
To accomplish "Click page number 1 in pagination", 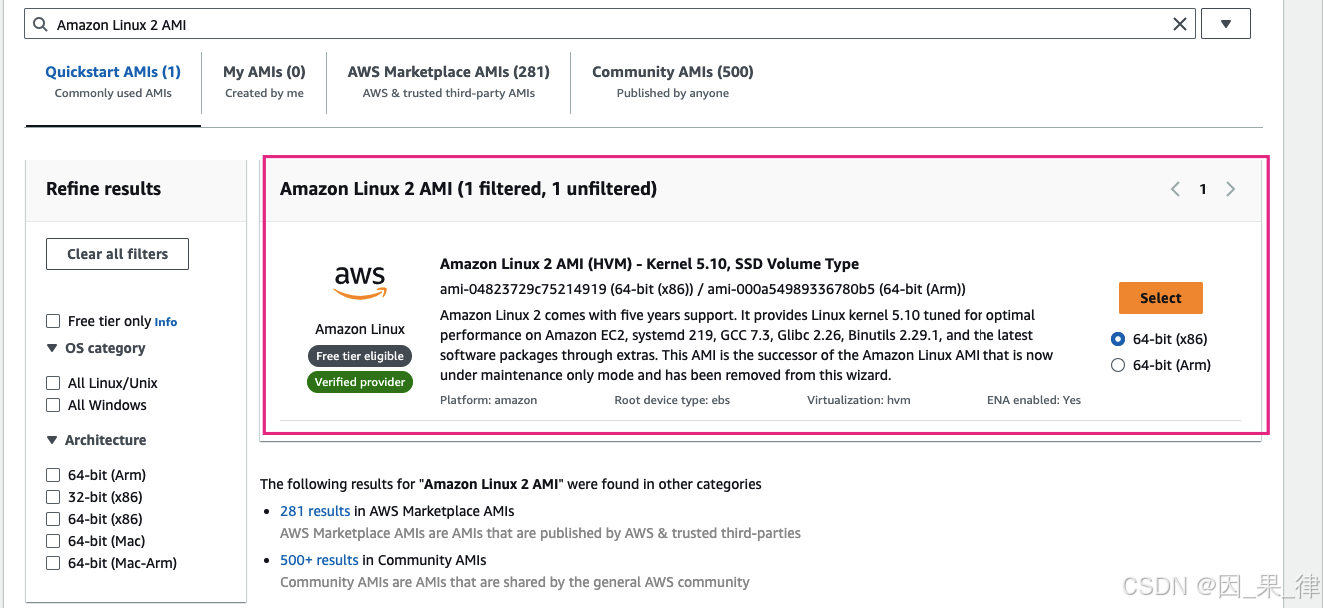I will click(x=1203, y=189).
